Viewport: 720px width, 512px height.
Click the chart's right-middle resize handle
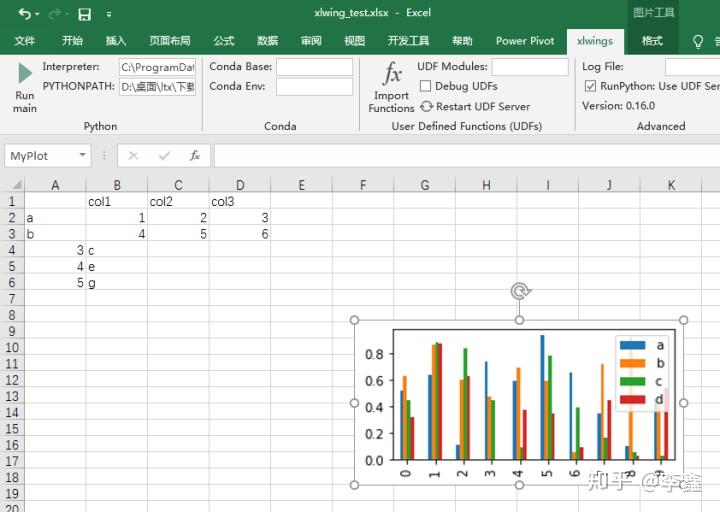click(683, 403)
